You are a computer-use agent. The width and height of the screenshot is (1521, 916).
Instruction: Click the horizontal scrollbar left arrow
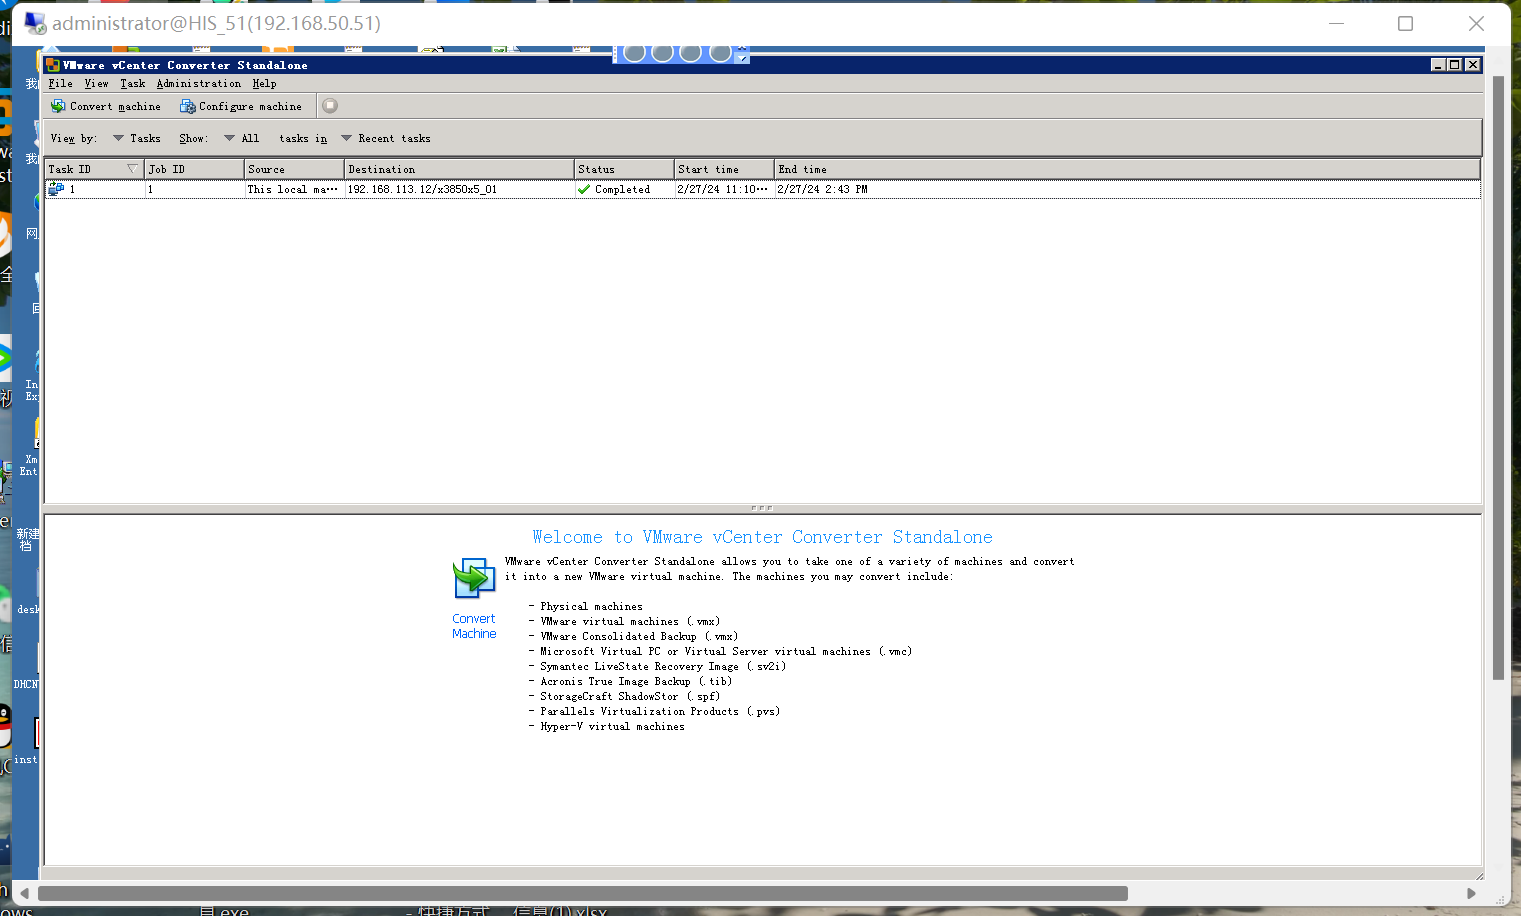point(25,893)
